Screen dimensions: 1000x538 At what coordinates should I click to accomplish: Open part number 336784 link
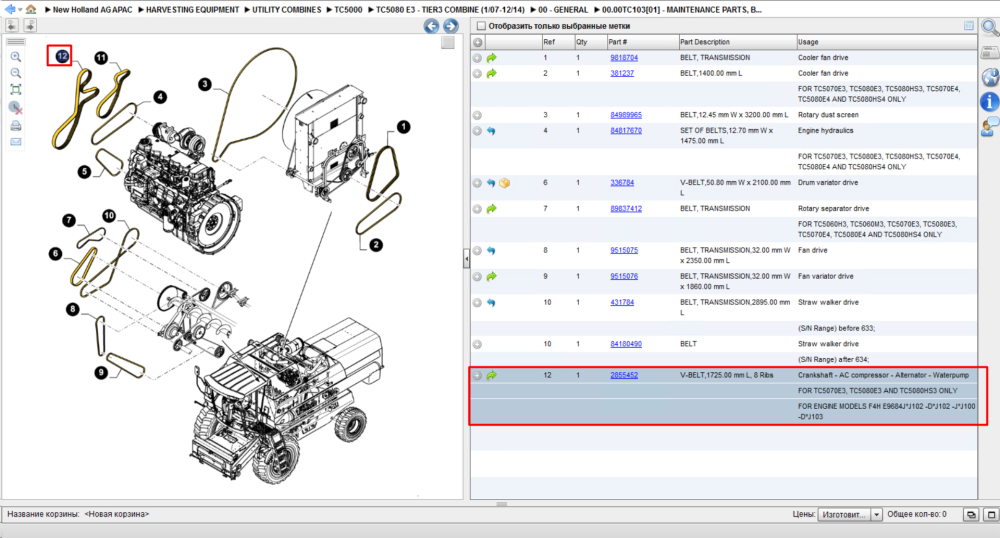pos(622,183)
